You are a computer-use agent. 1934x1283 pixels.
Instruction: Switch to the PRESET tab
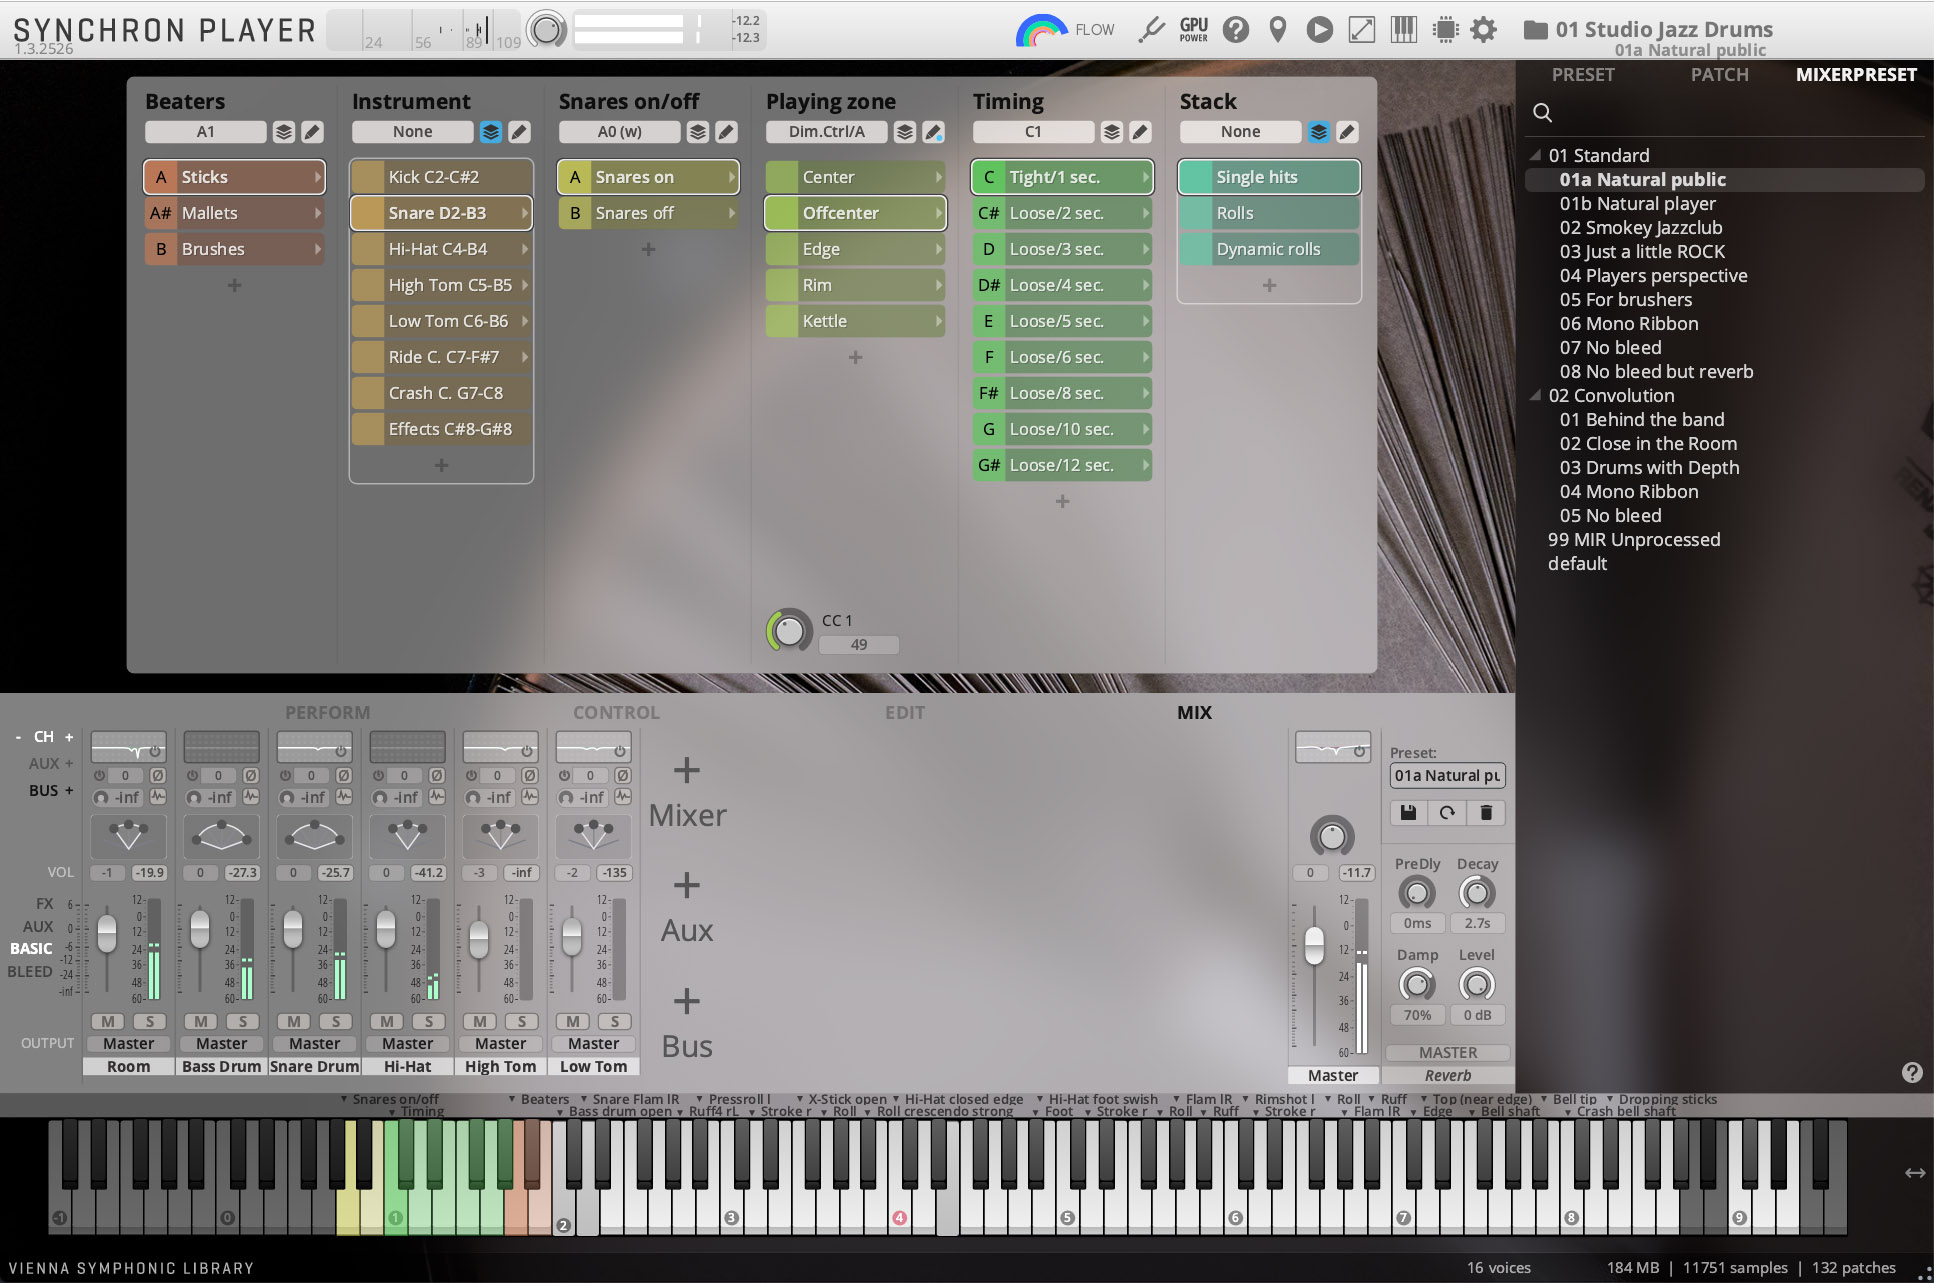[1583, 75]
